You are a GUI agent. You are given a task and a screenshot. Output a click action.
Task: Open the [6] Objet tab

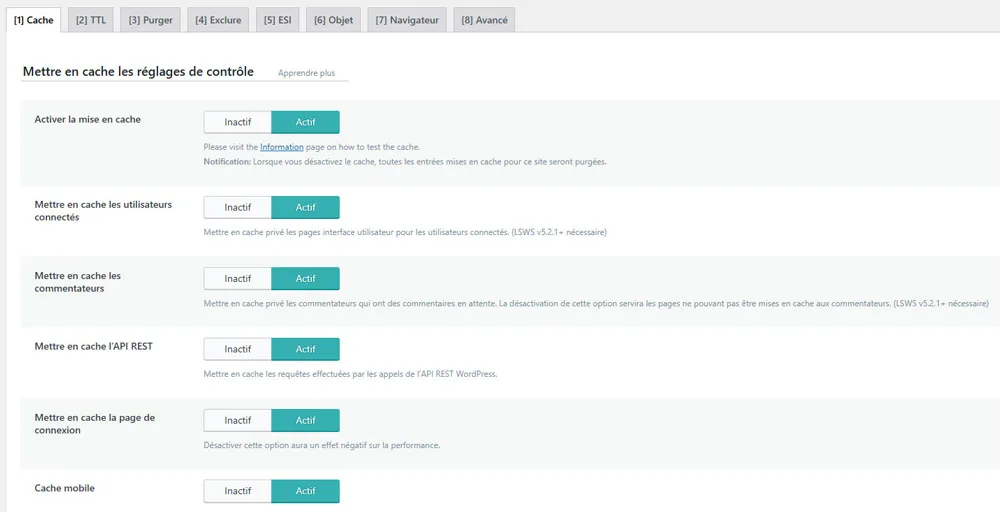[x=333, y=20]
